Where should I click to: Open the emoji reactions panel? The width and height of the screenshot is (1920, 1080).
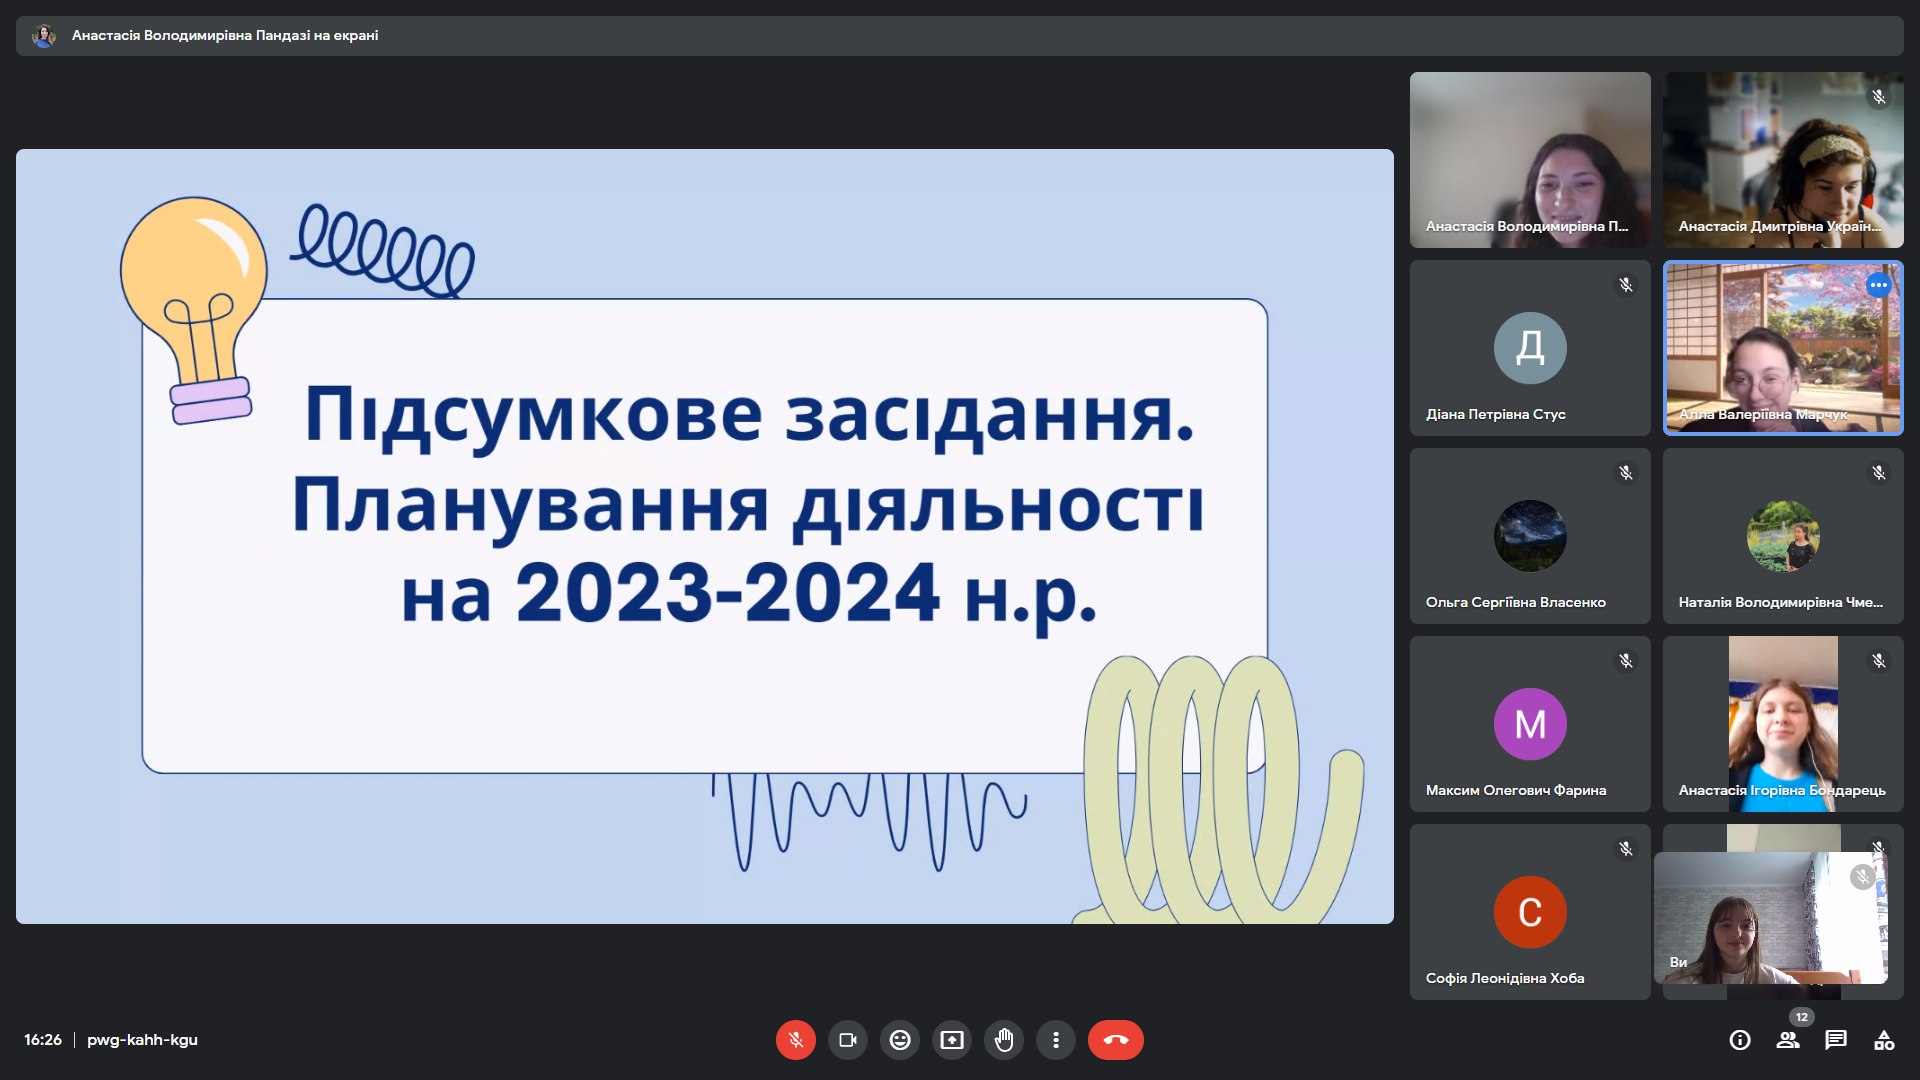(x=900, y=1040)
